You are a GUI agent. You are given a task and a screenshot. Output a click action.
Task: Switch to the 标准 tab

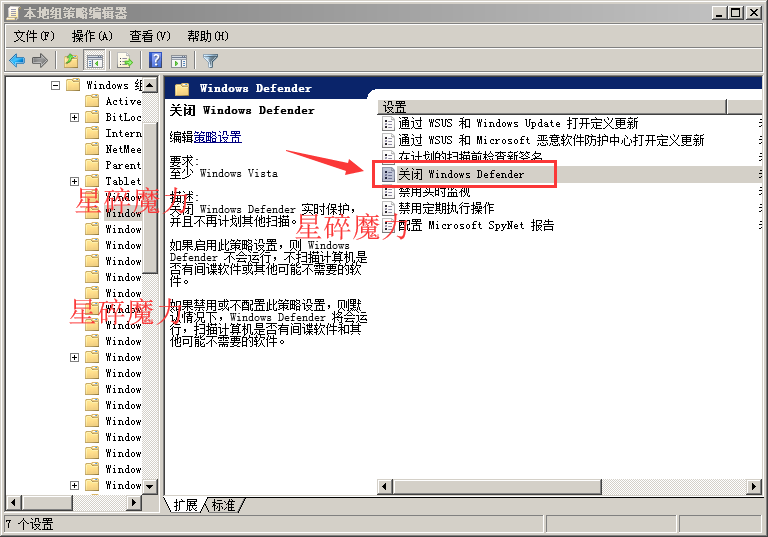[224, 505]
